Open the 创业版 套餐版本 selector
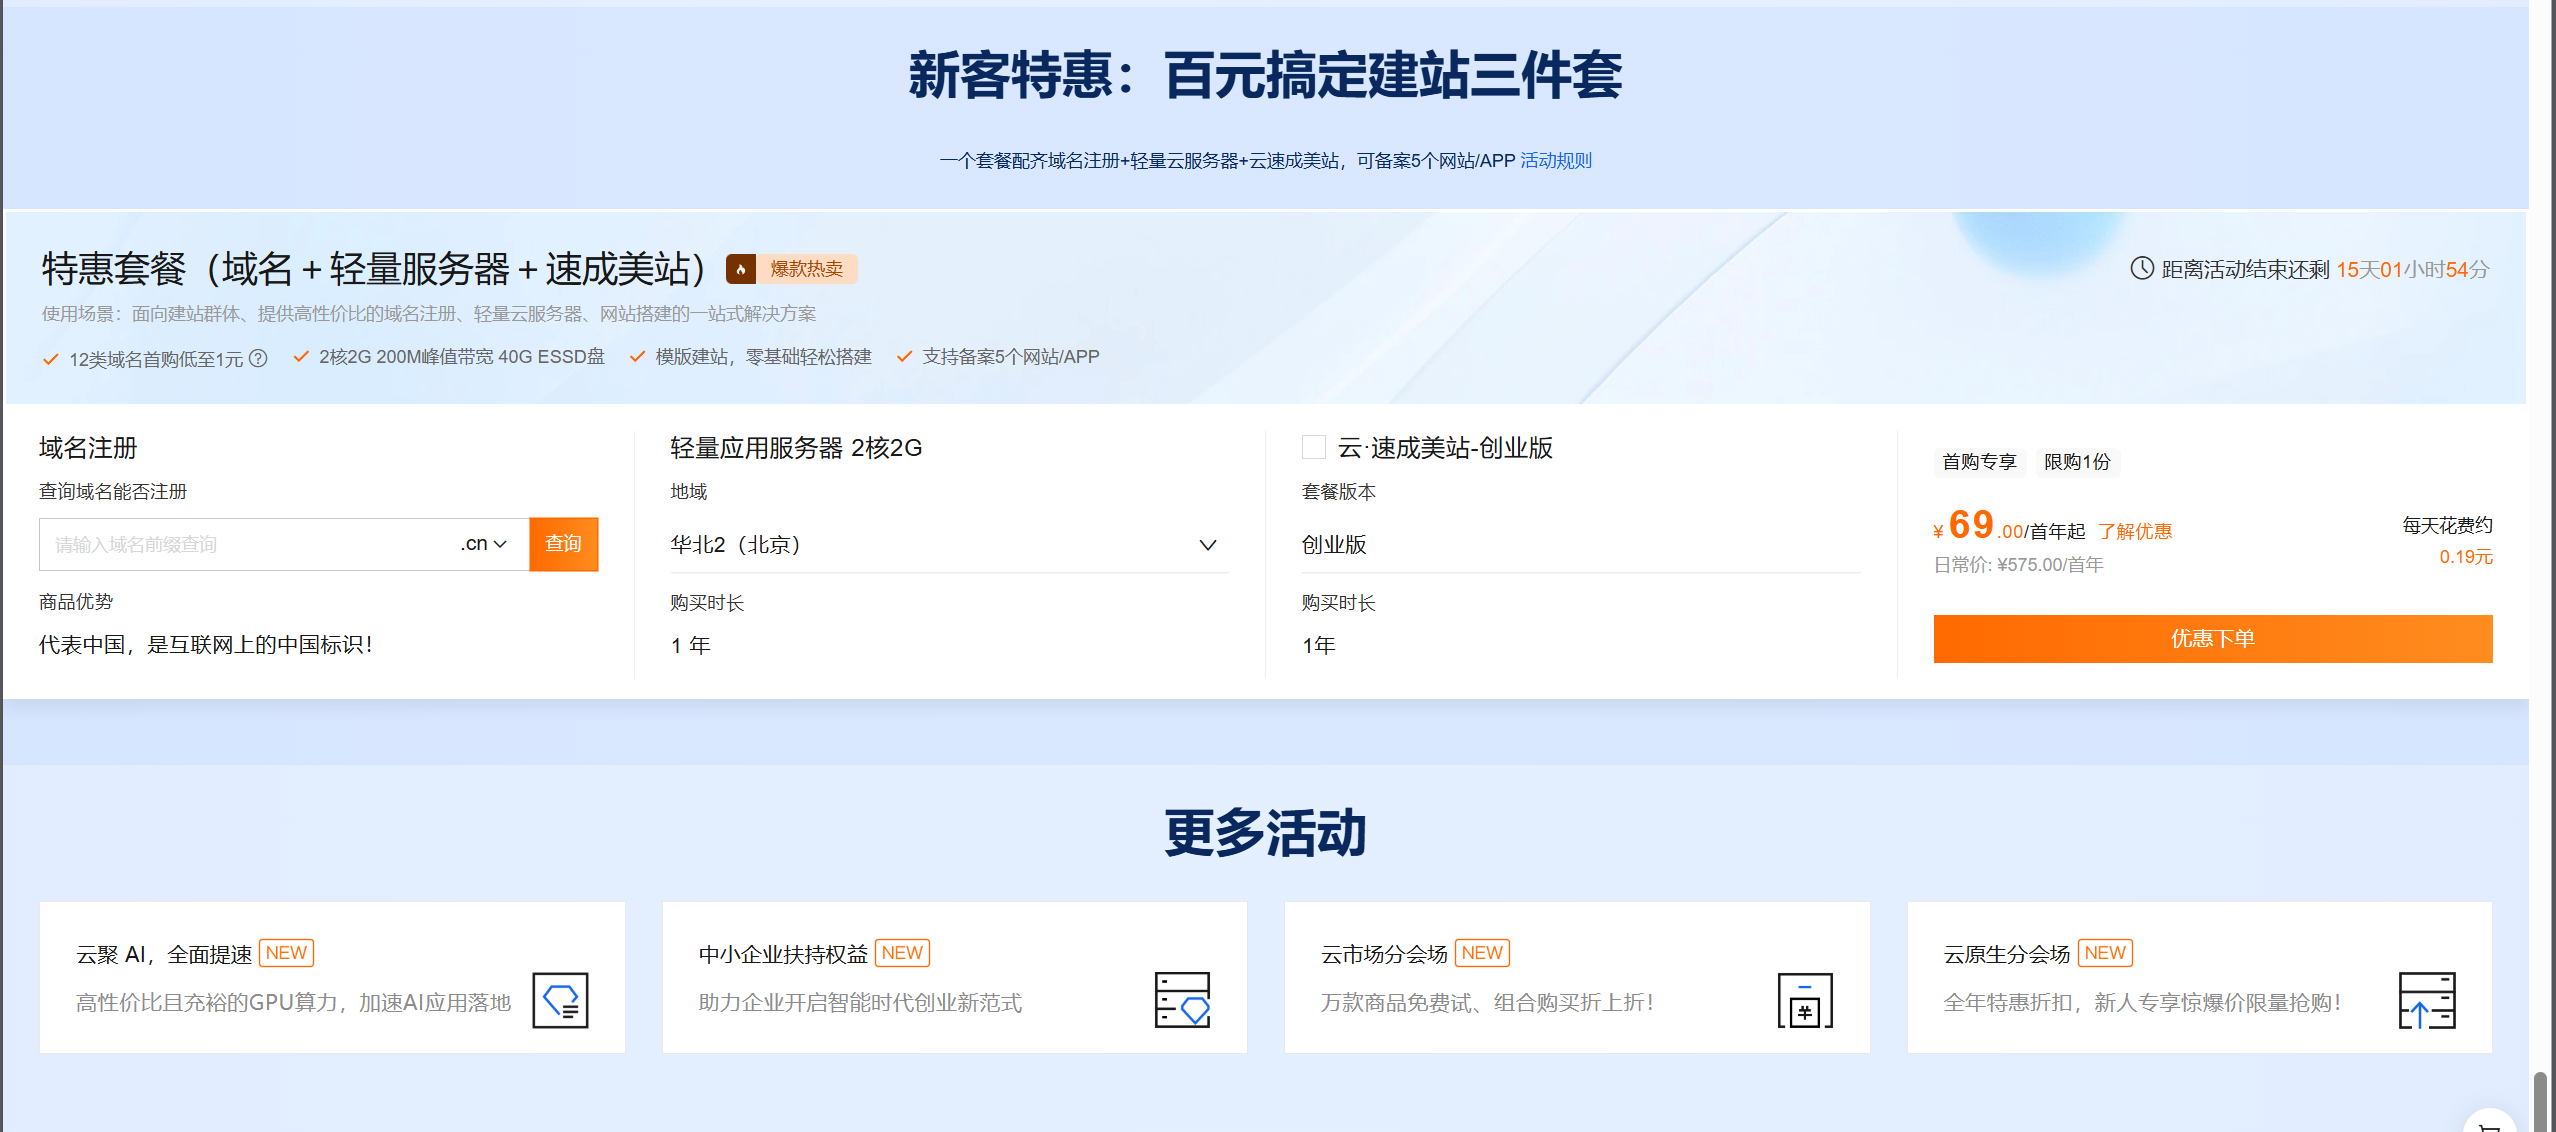 point(1580,545)
